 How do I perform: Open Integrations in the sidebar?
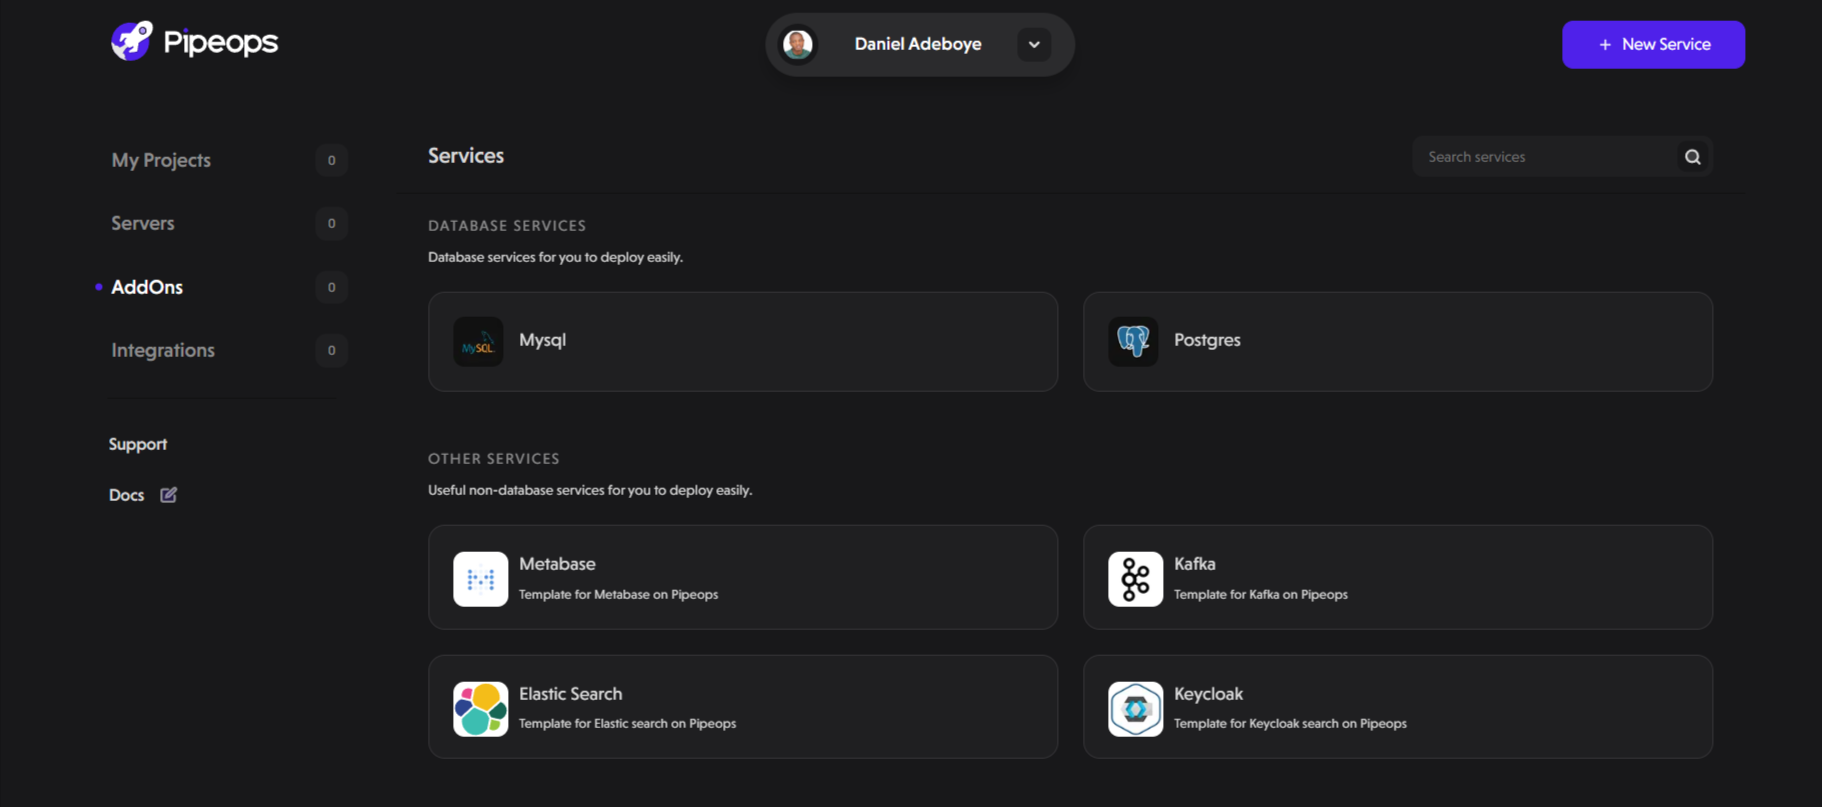(163, 350)
